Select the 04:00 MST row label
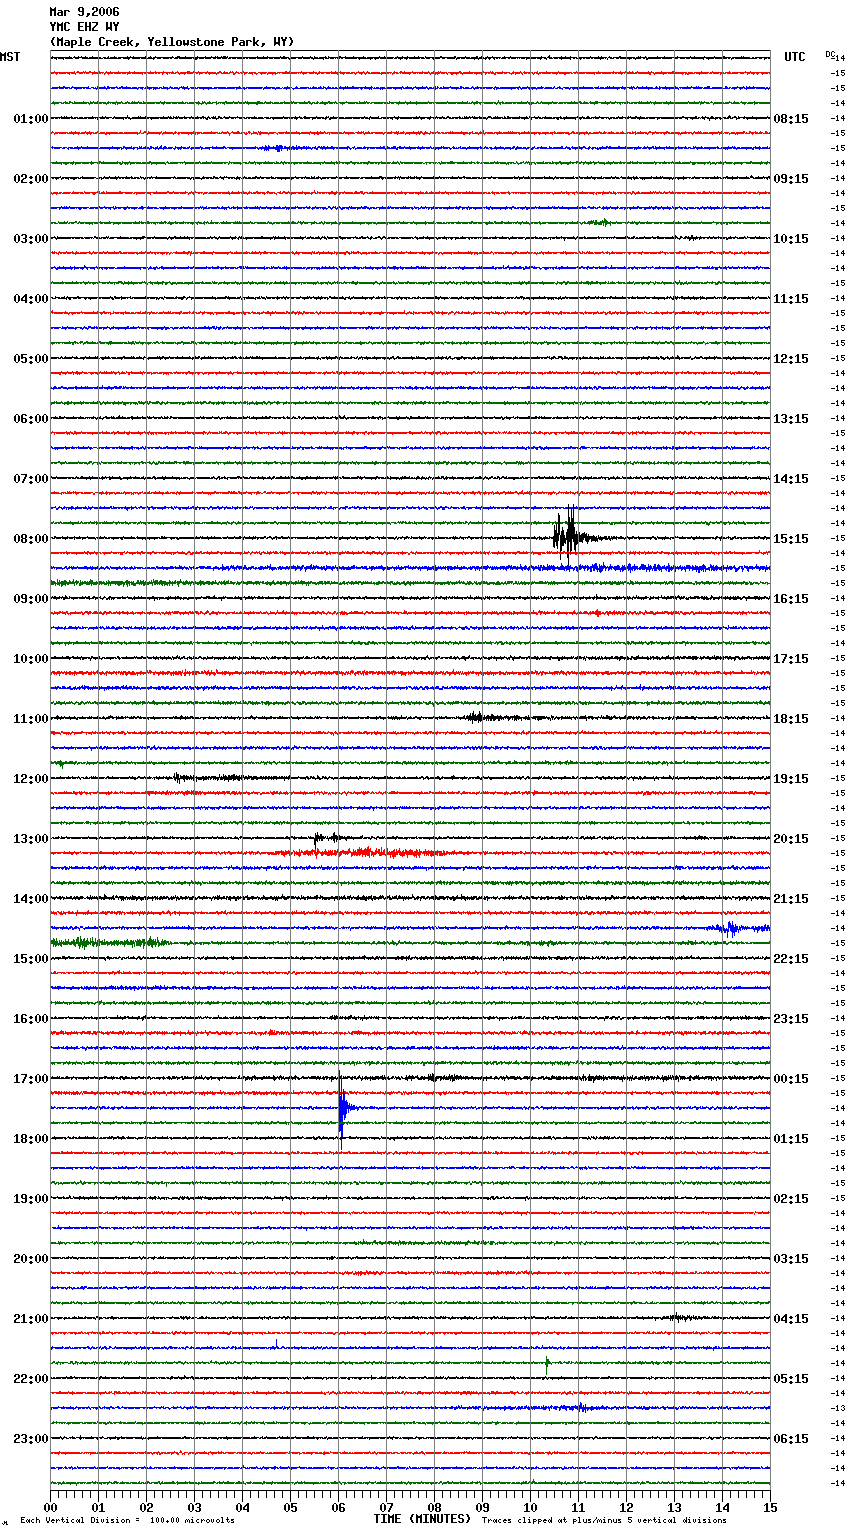The image size is (850, 1534). coord(31,299)
